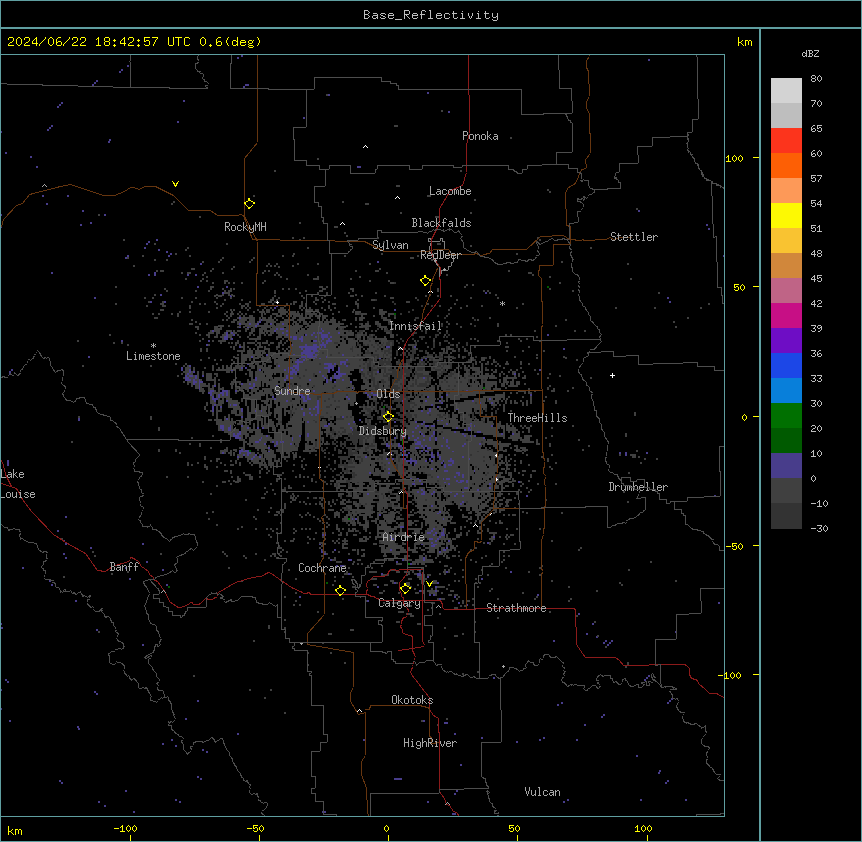Select the magenta swatch in dBZ legend
Image resolution: width=862 pixels, height=842 pixels.
coord(786,315)
